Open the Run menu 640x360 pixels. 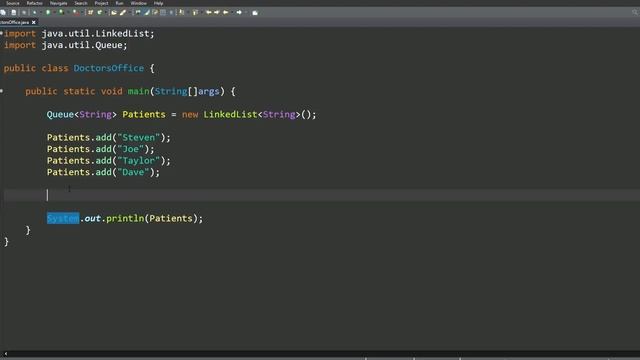(119, 3)
